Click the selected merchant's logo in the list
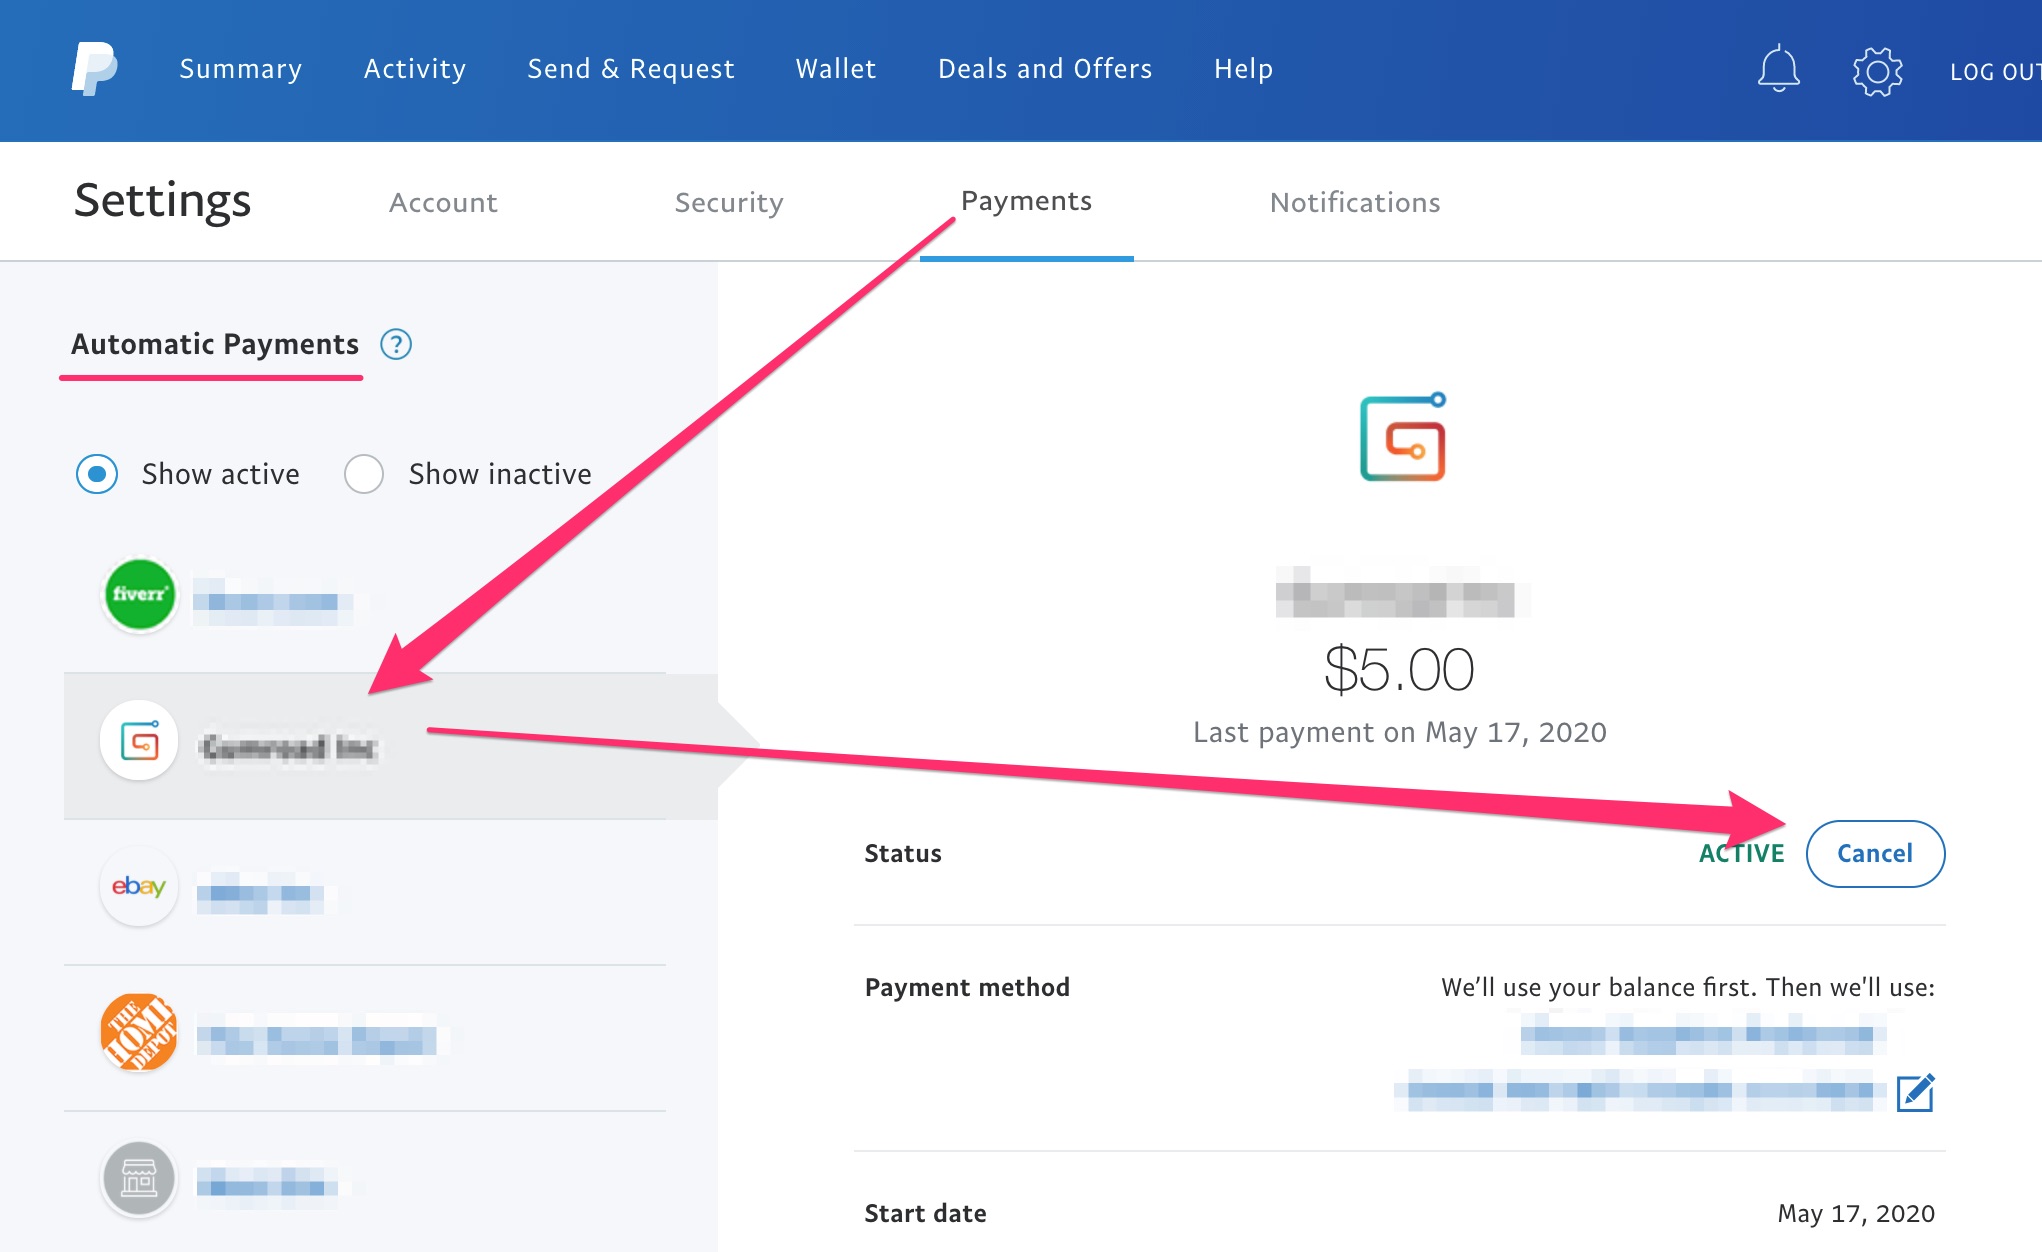The image size is (2042, 1252). click(x=139, y=741)
